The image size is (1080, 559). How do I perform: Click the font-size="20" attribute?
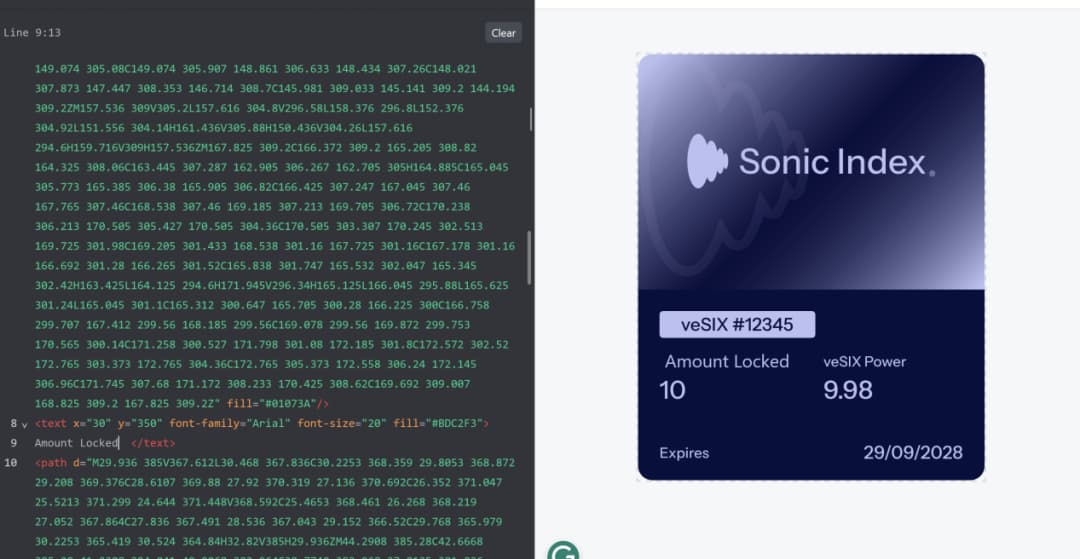(x=342, y=423)
